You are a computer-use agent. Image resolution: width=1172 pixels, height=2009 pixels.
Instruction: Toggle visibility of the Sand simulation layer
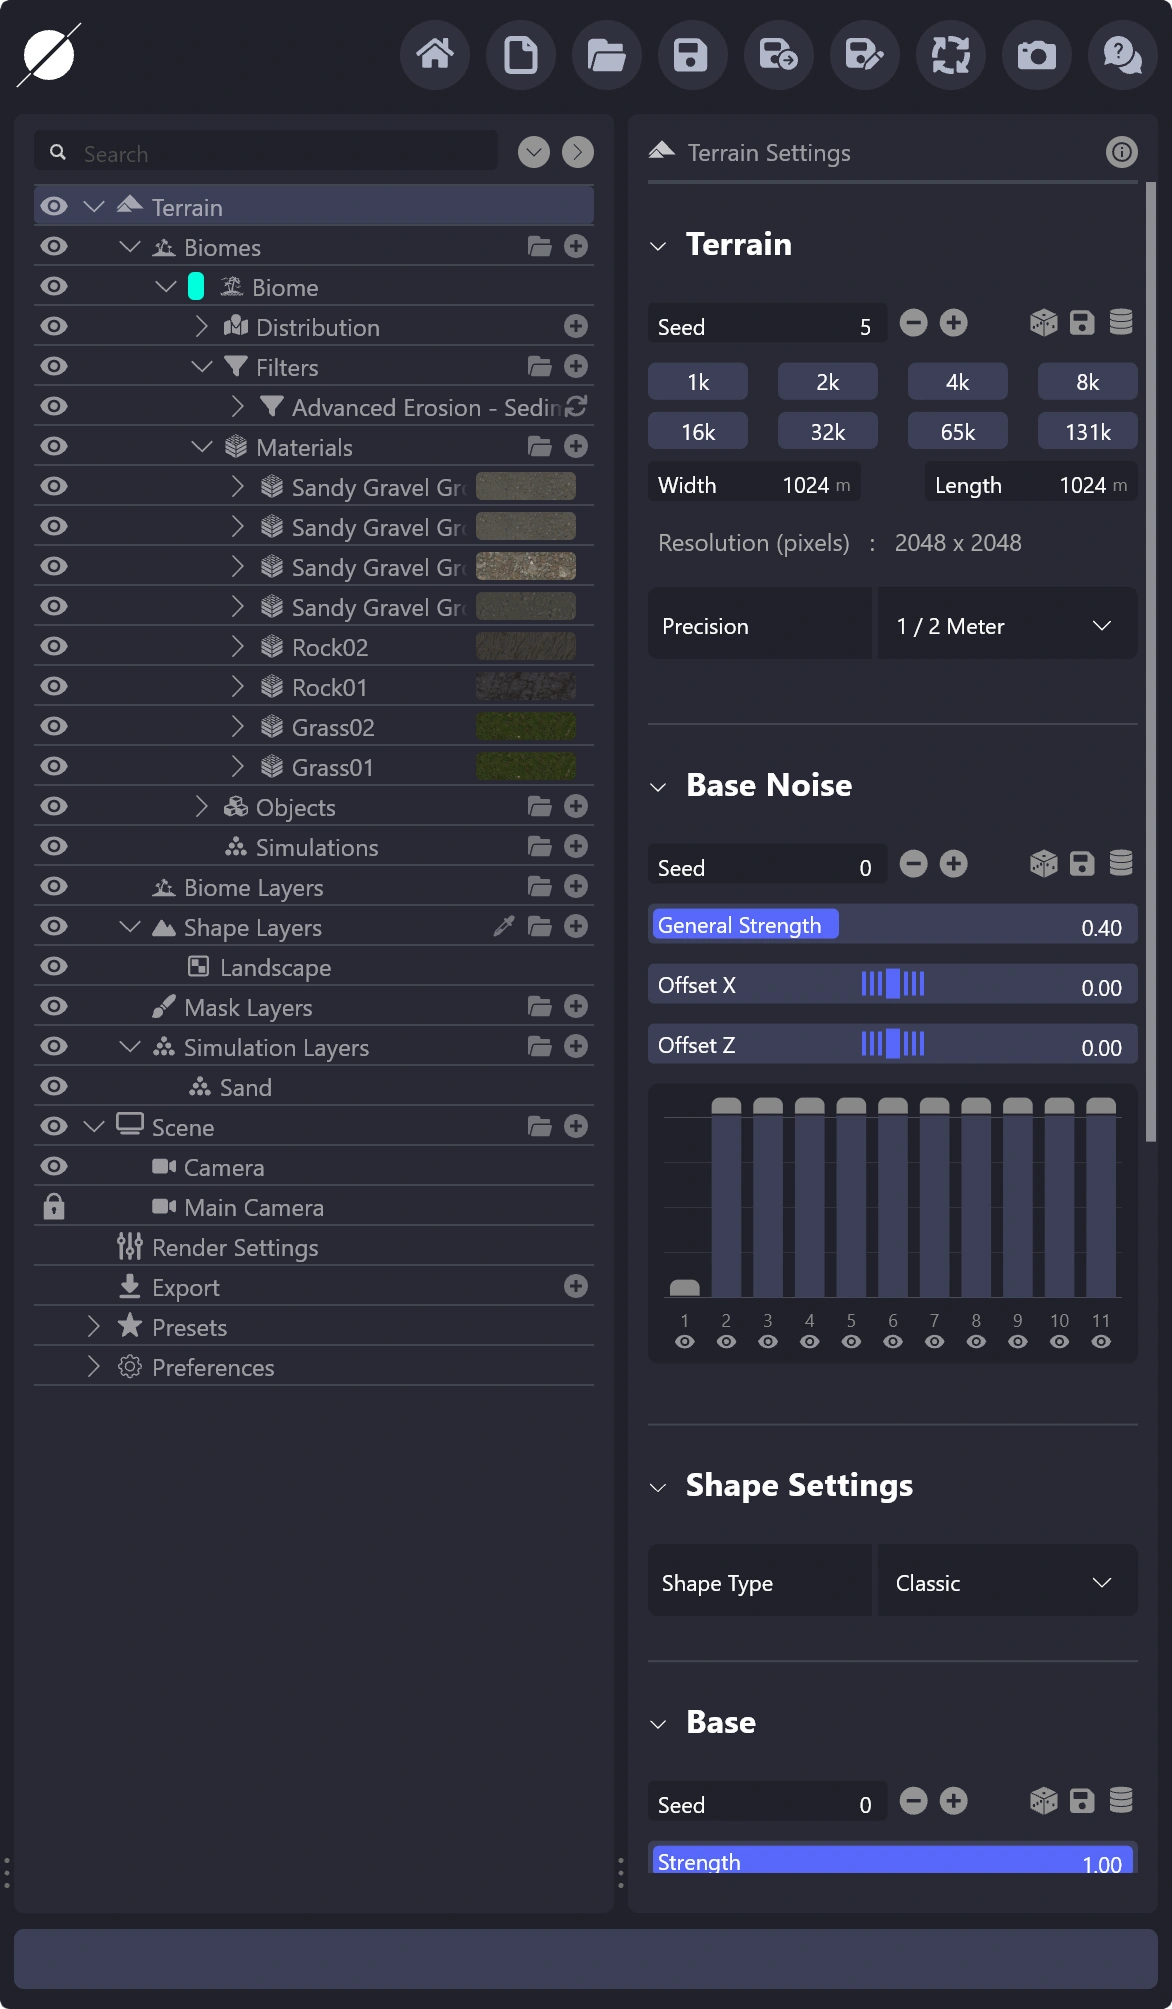coord(54,1086)
